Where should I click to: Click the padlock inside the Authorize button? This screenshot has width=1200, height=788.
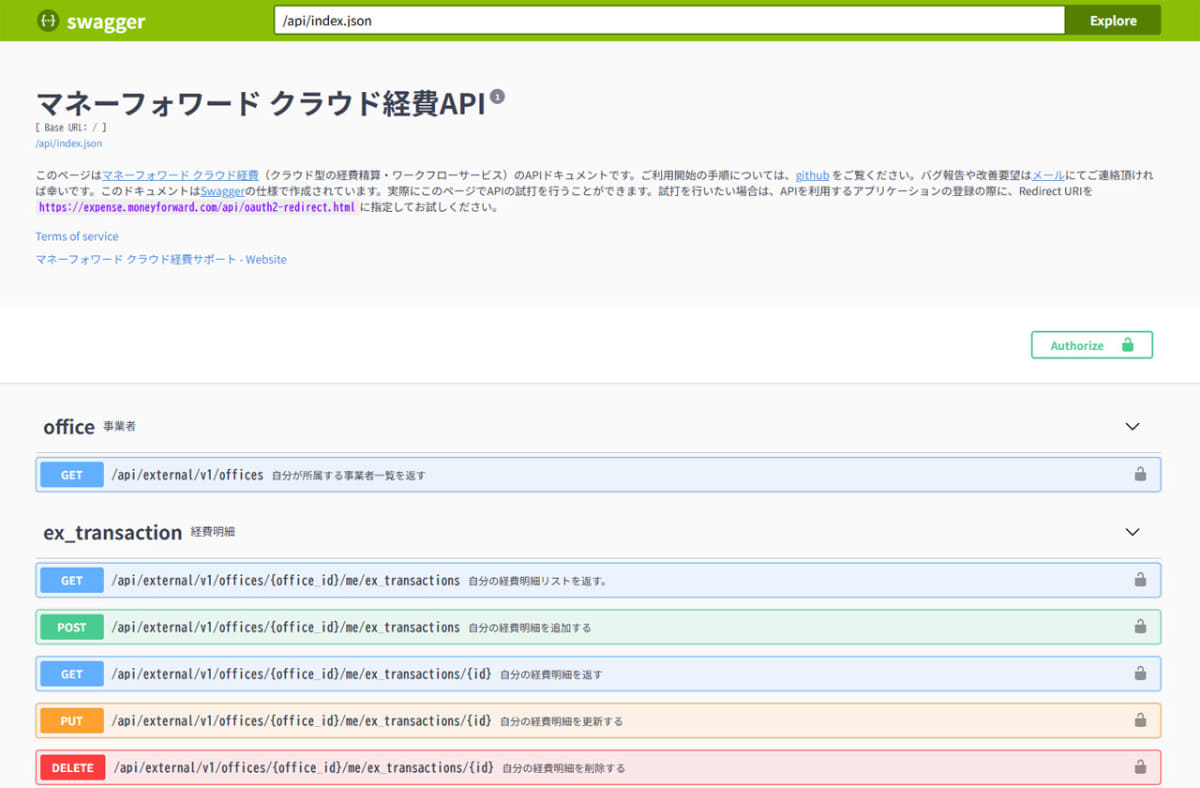[x=1128, y=344]
